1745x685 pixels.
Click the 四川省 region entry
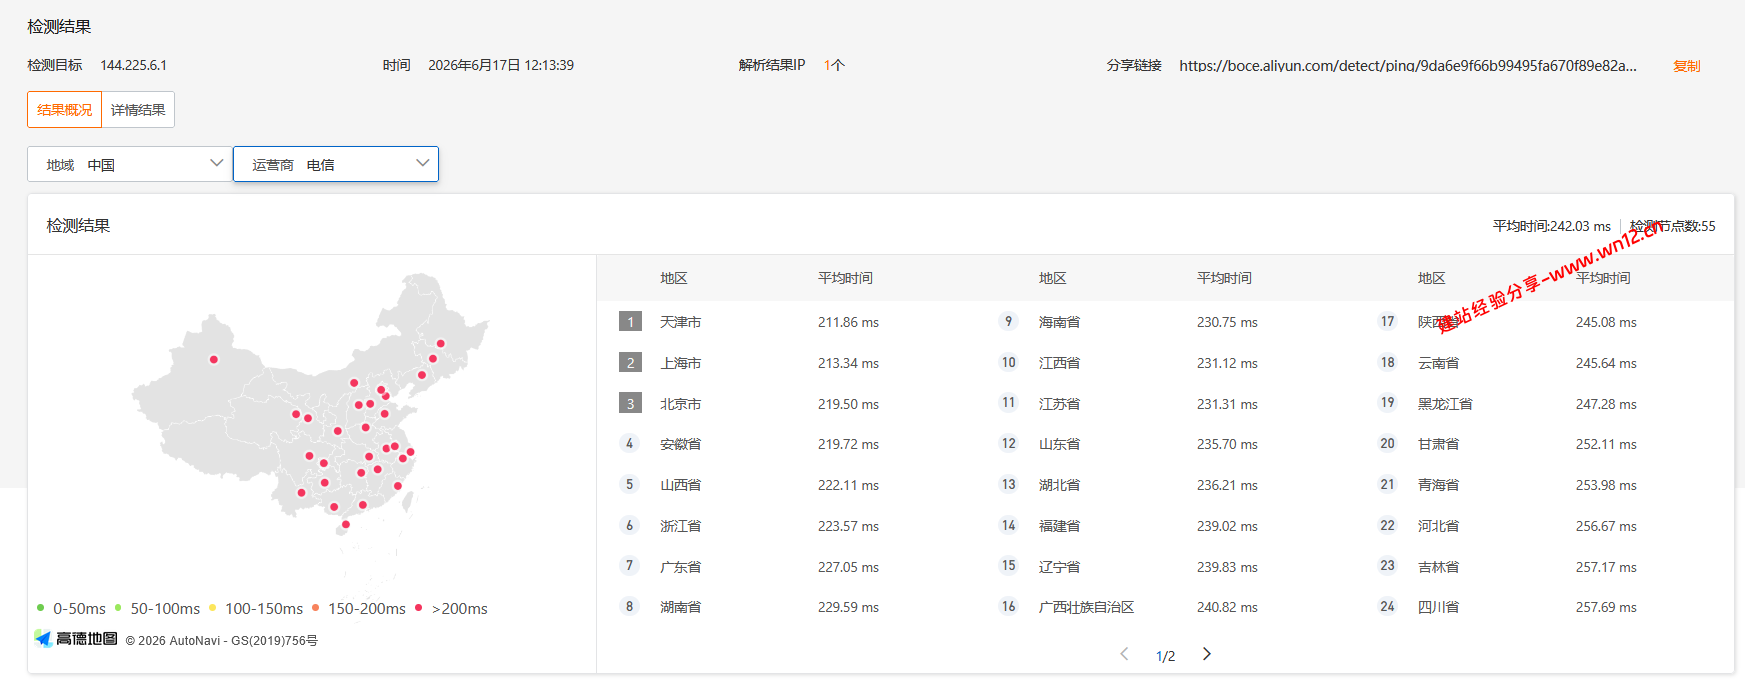[1438, 607]
